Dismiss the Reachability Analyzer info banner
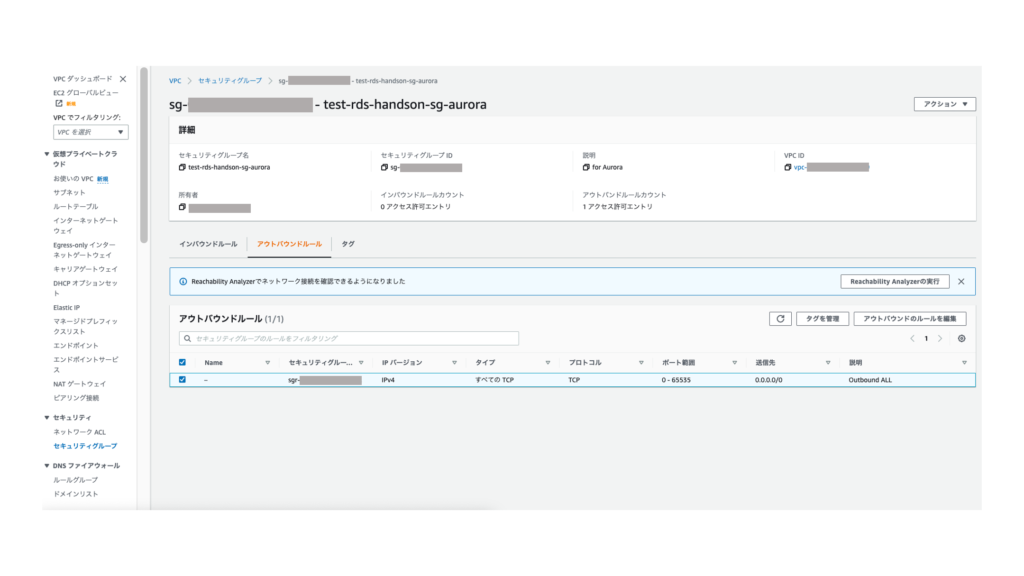 (961, 282)
